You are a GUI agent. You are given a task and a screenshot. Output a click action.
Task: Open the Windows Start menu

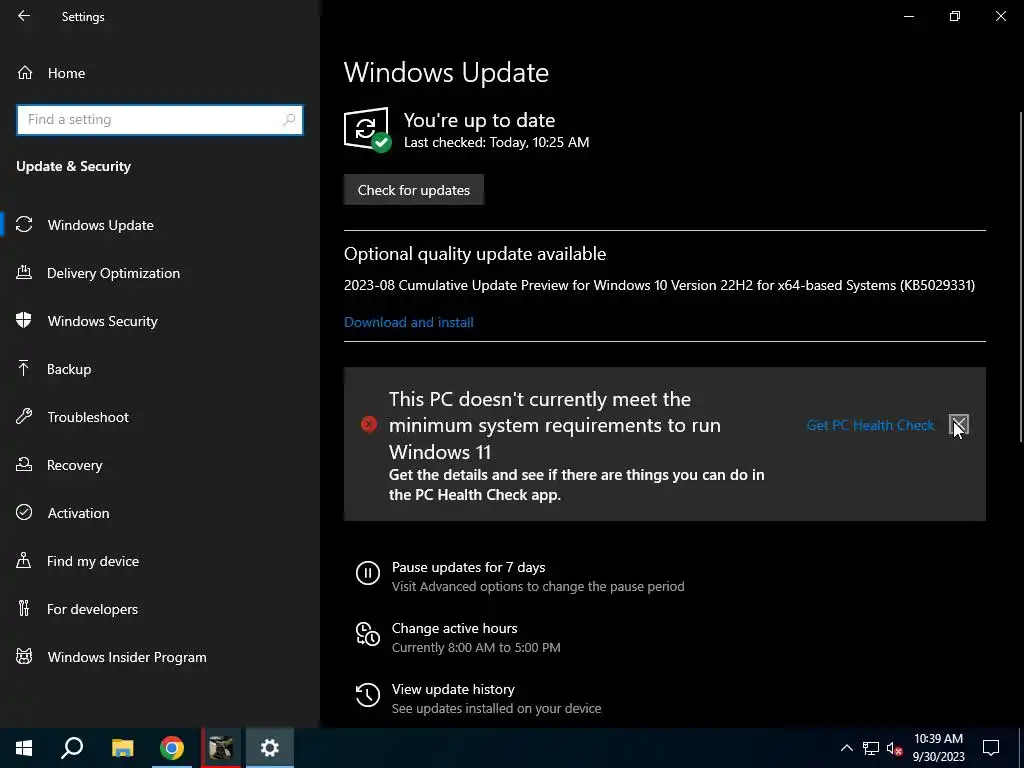(24, 748)
